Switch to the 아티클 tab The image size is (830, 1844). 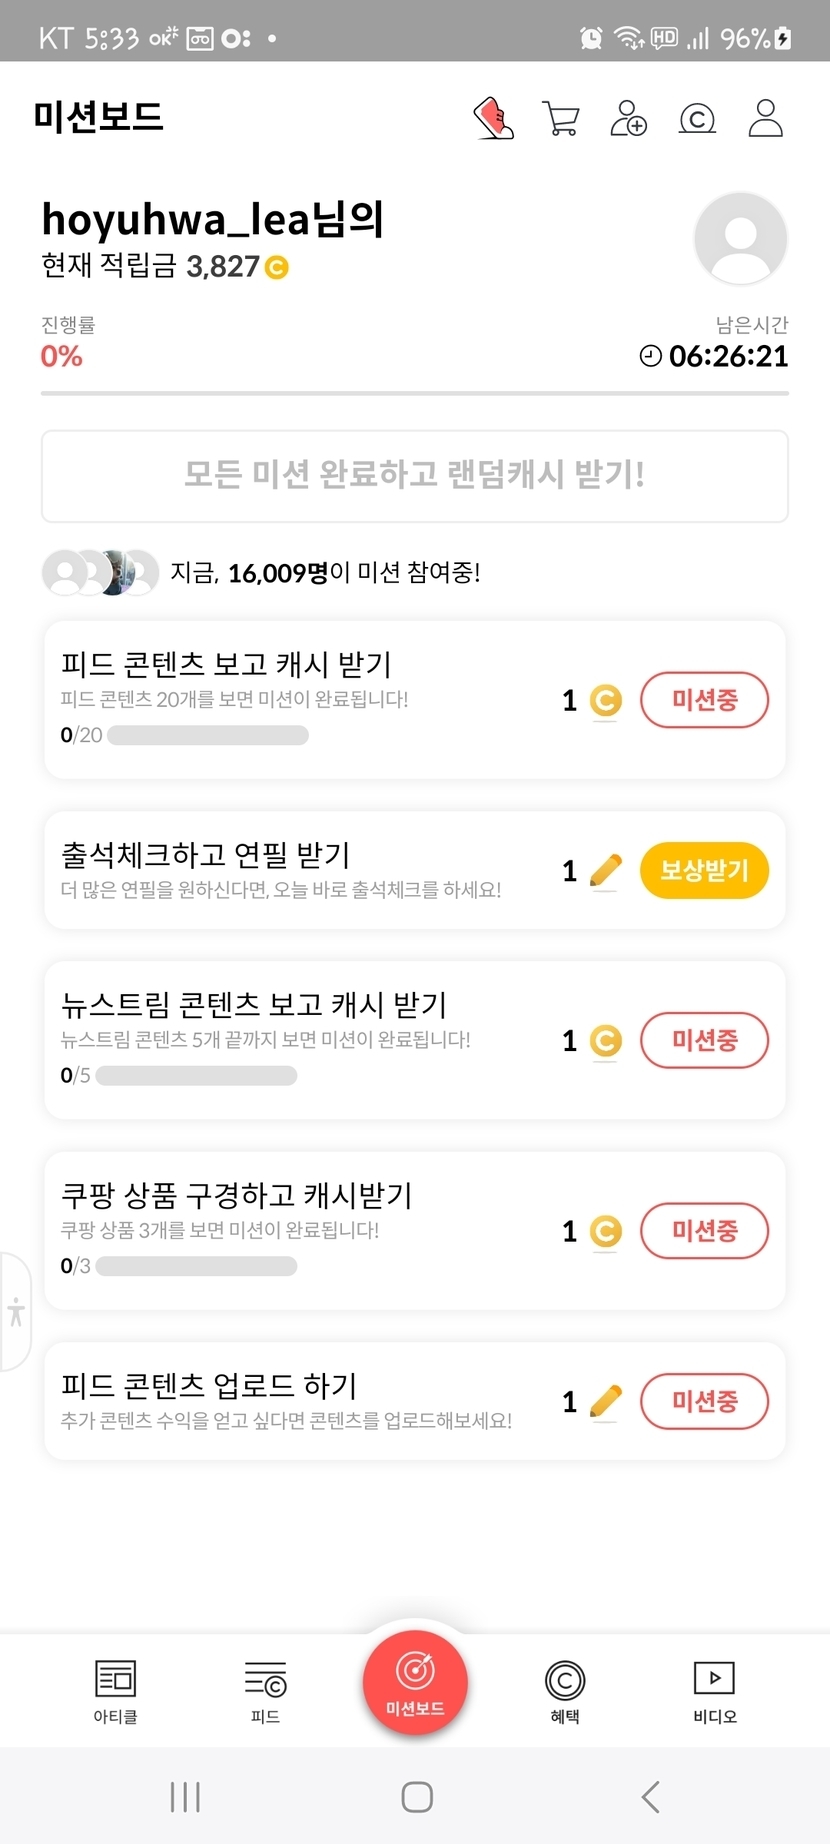115,1691
